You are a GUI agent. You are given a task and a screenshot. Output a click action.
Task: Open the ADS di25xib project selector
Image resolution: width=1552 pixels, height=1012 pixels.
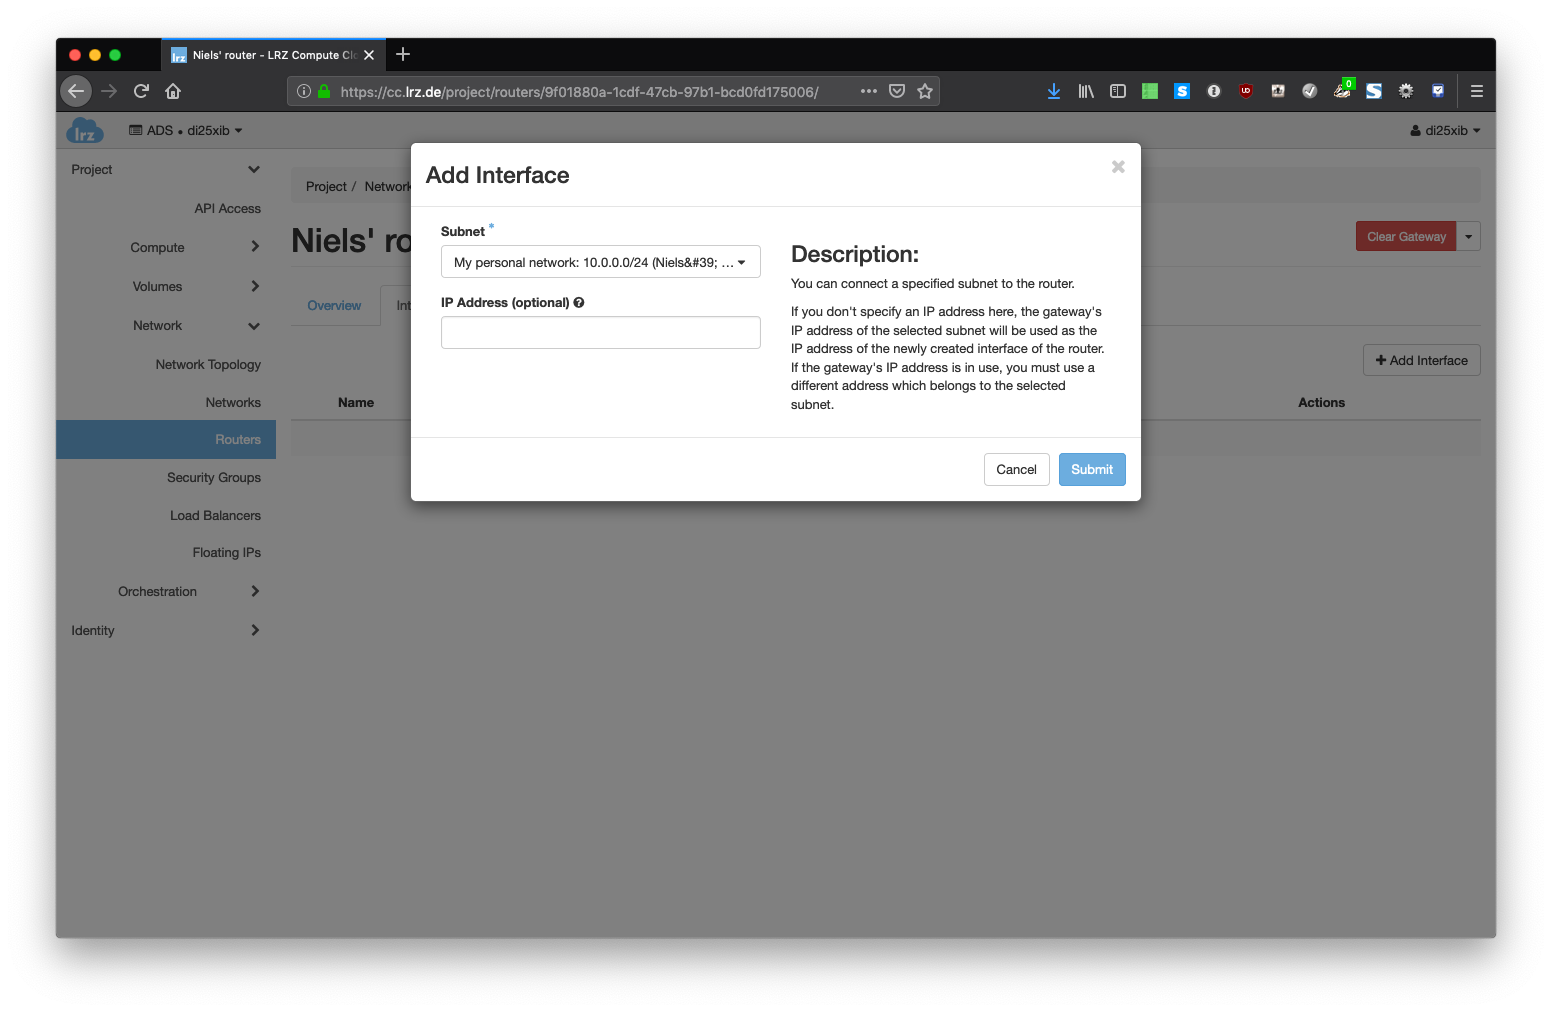coord(186,131)
